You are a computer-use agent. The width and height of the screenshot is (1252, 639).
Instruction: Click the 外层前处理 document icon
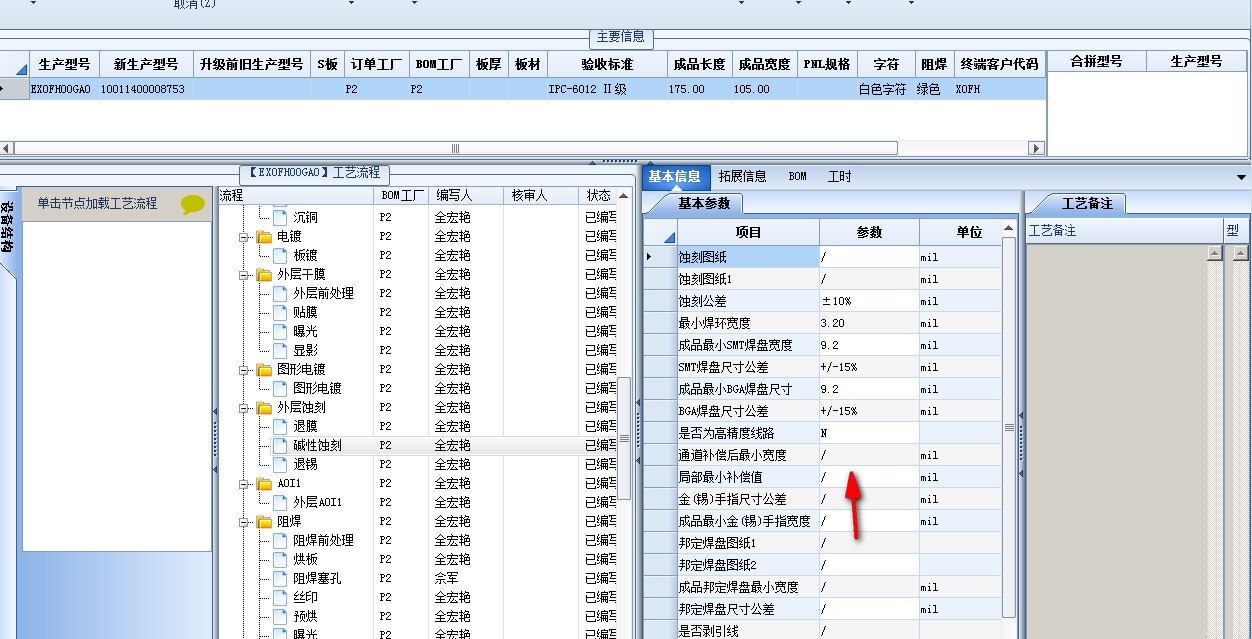280,294
